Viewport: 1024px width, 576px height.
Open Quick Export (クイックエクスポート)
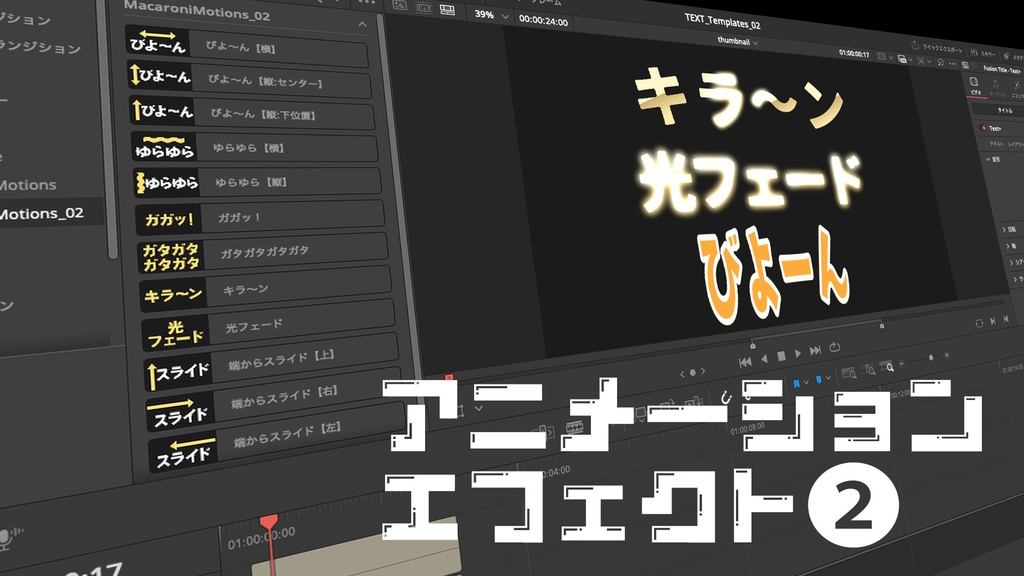(x=937, y=47)
